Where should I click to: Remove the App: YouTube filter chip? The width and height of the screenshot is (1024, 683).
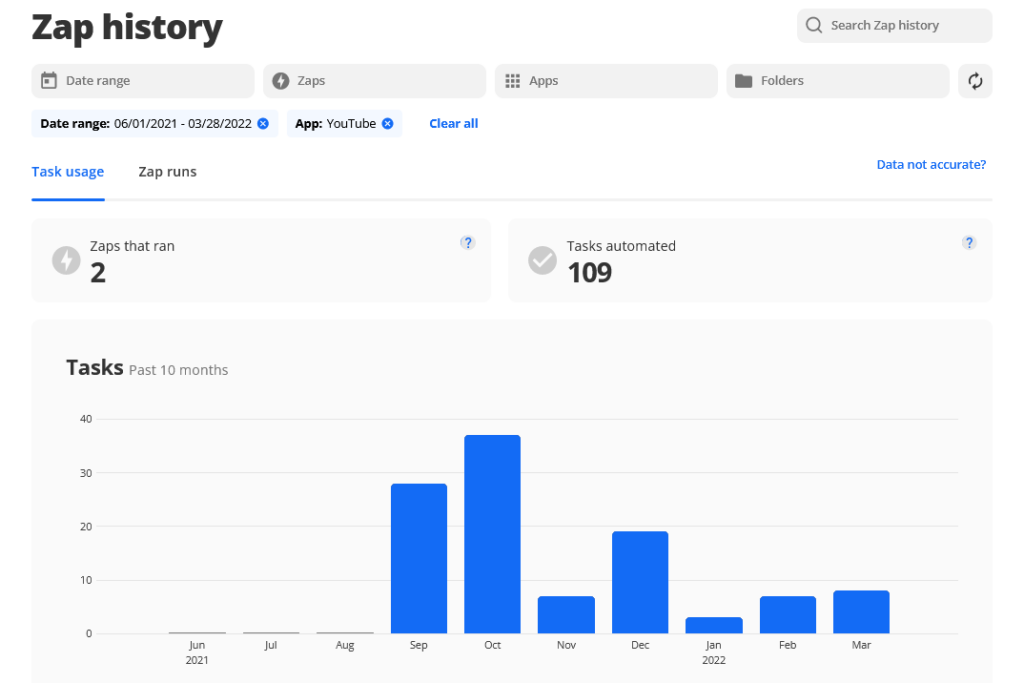coord(388,123)
